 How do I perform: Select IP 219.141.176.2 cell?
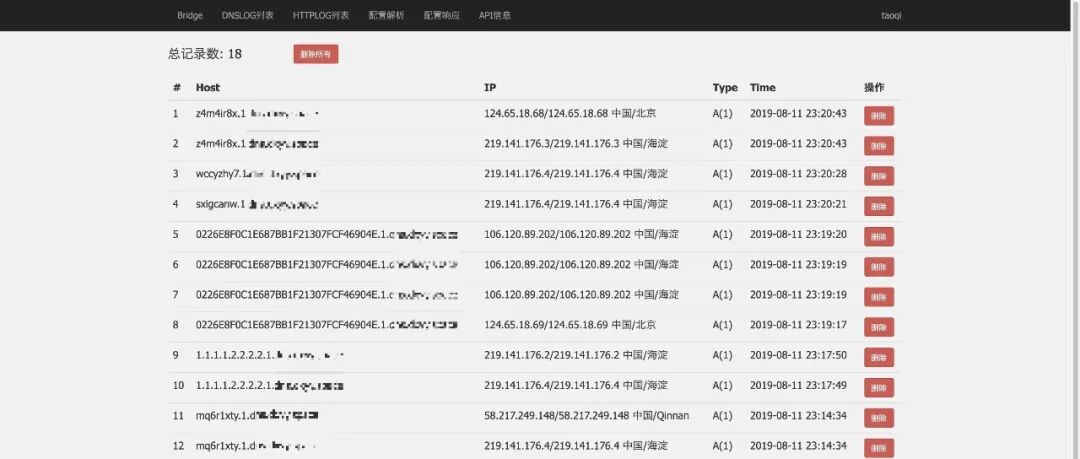576,355
